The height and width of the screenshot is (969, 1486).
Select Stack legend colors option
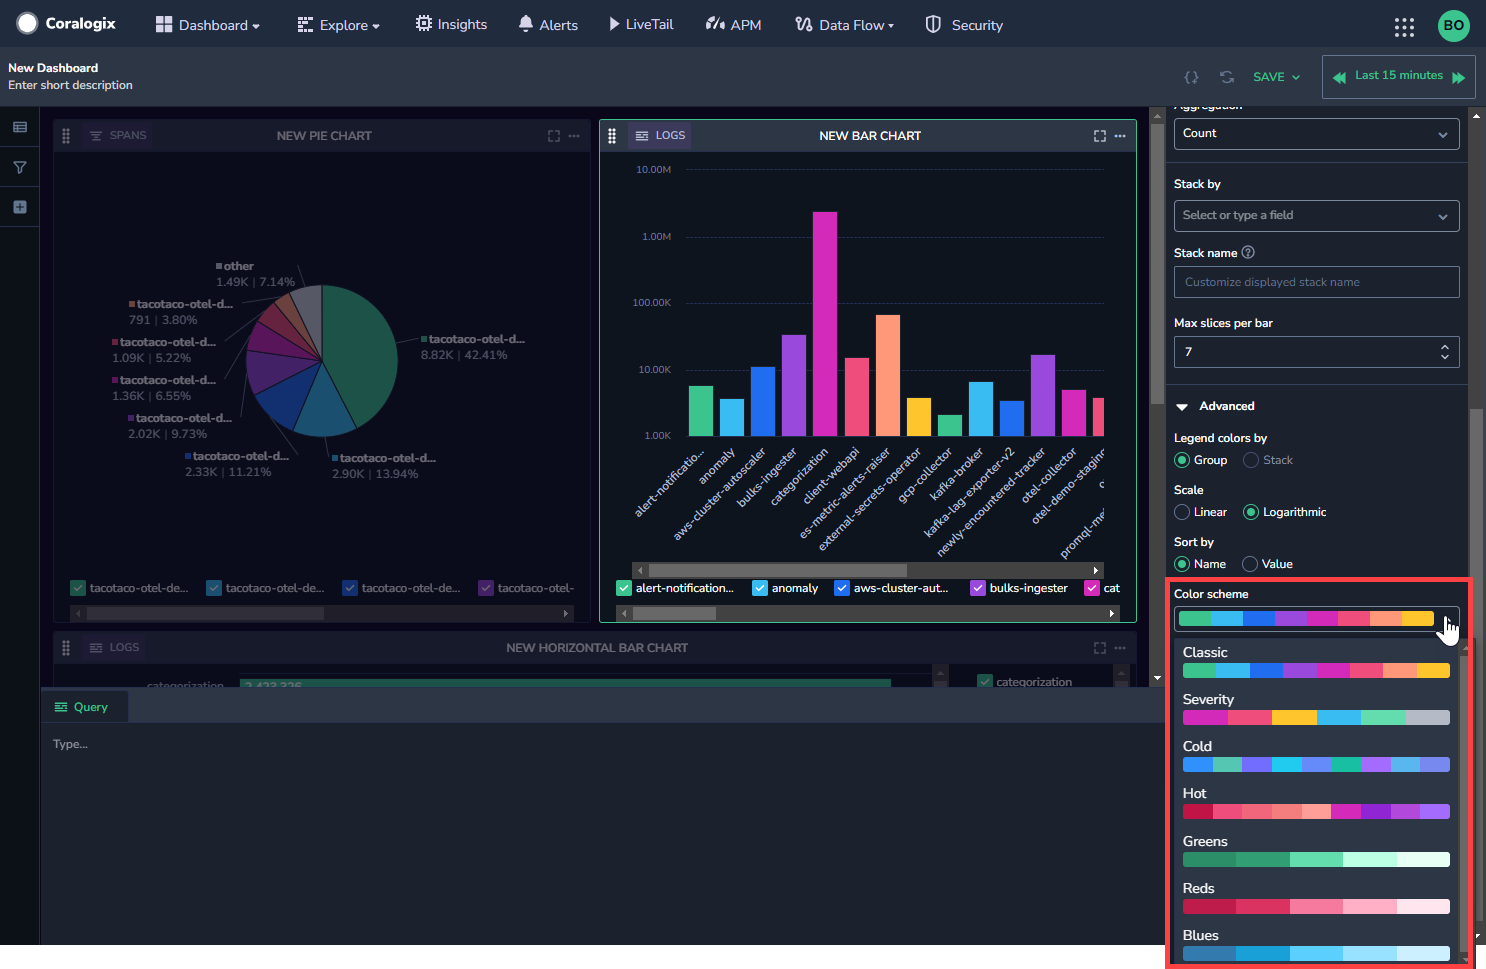click(1251, 460)
